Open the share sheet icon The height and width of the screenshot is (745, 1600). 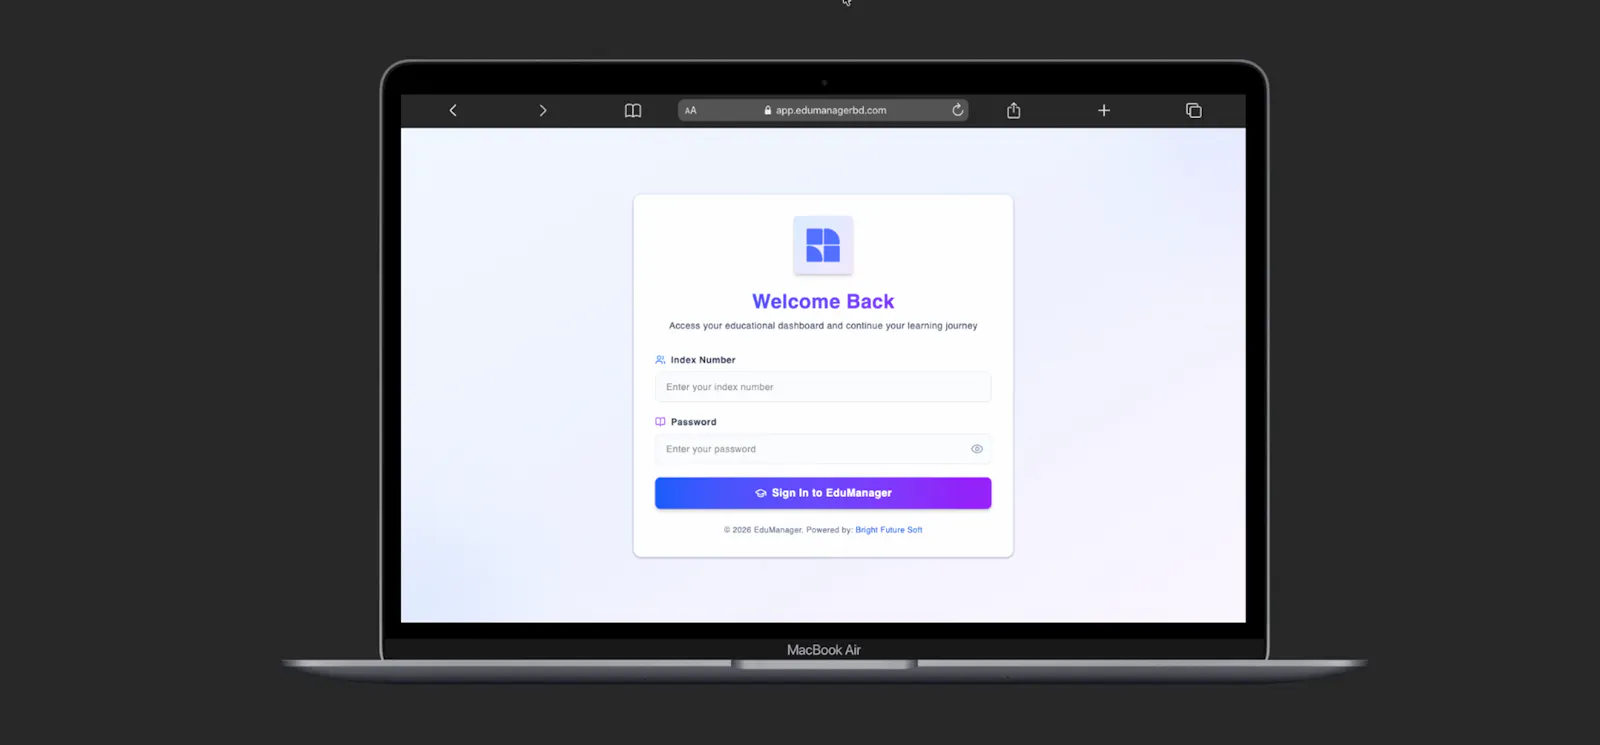coord(1013,110)
